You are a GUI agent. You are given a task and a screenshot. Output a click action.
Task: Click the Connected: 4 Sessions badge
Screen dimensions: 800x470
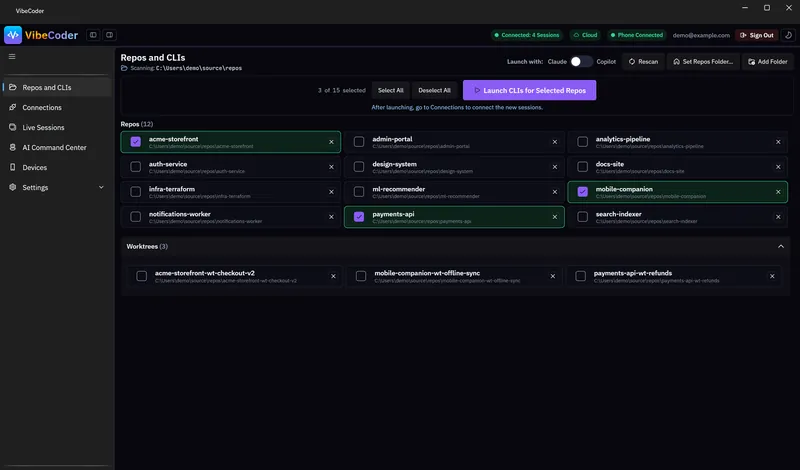pyautogui.click(x=527, y=35)
